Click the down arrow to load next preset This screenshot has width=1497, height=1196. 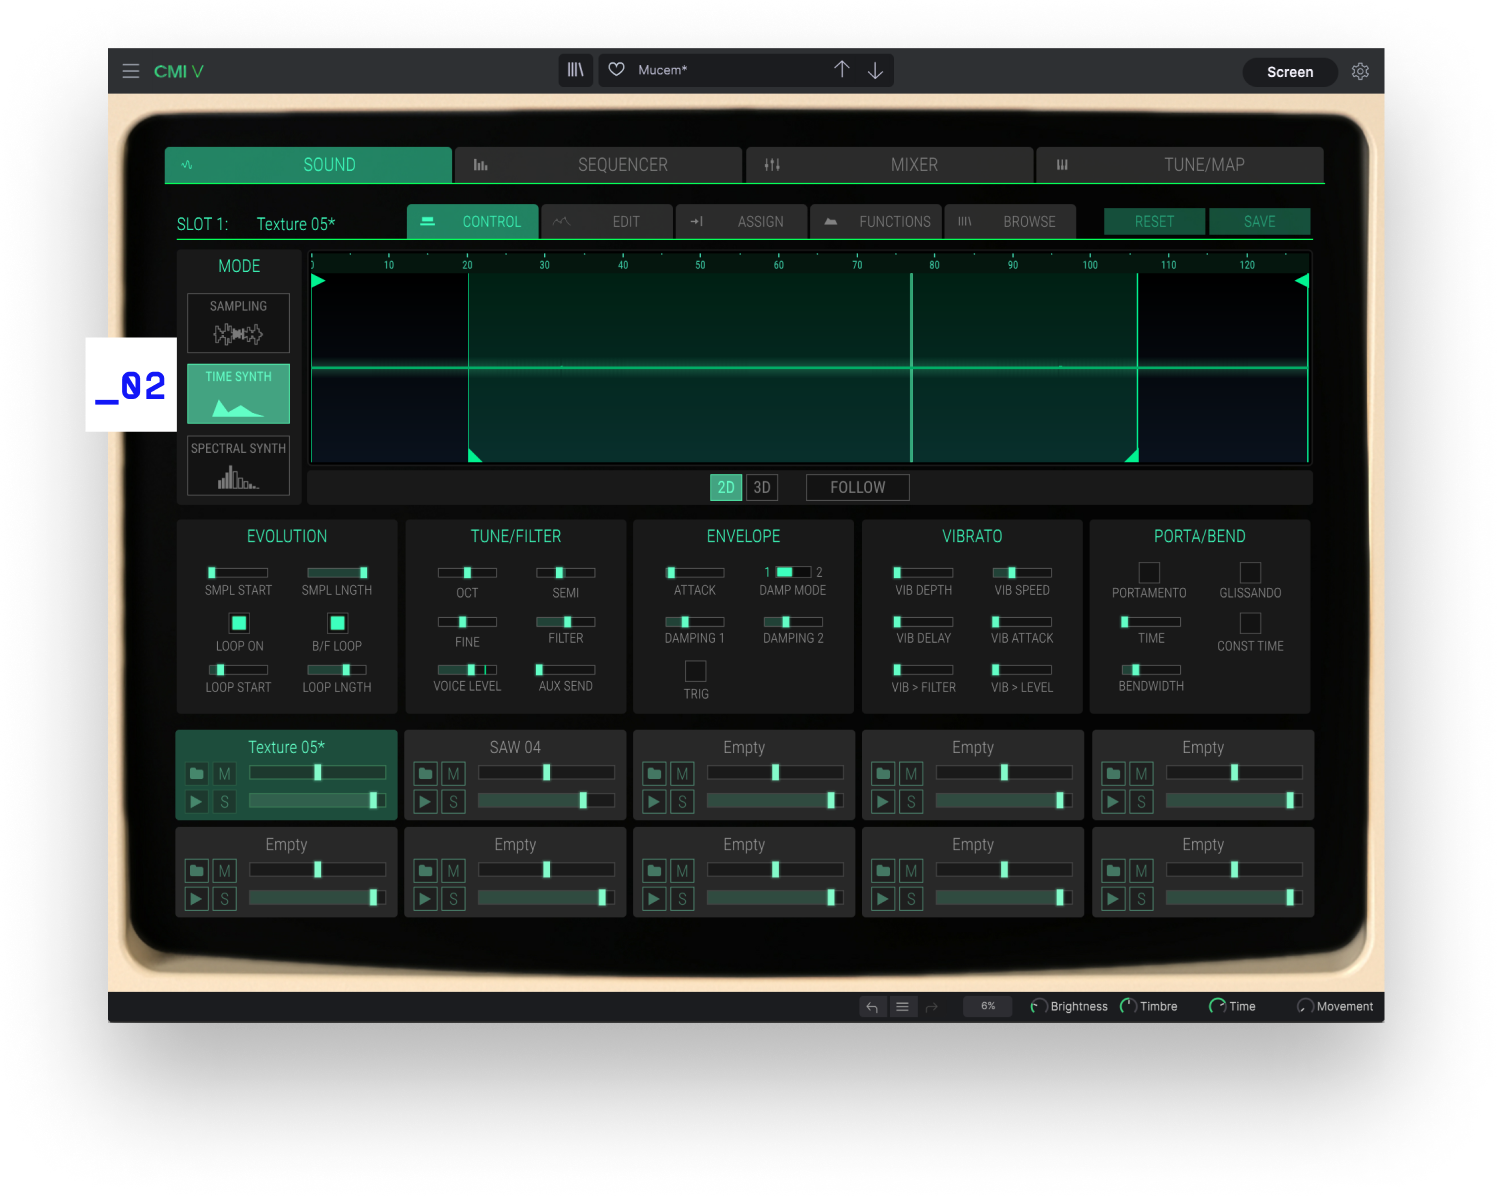[875, 70]
